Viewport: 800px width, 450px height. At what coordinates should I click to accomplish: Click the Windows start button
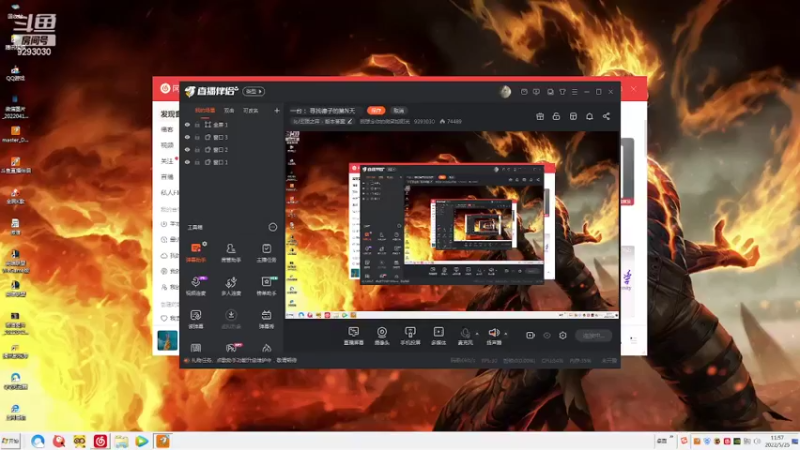[x=11, y=441]
